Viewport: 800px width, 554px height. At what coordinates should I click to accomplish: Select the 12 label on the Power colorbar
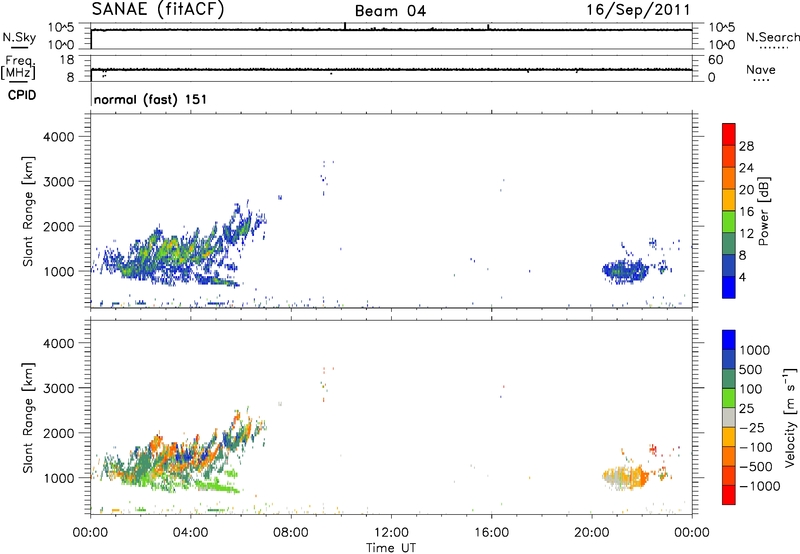(x=746, y=234)
